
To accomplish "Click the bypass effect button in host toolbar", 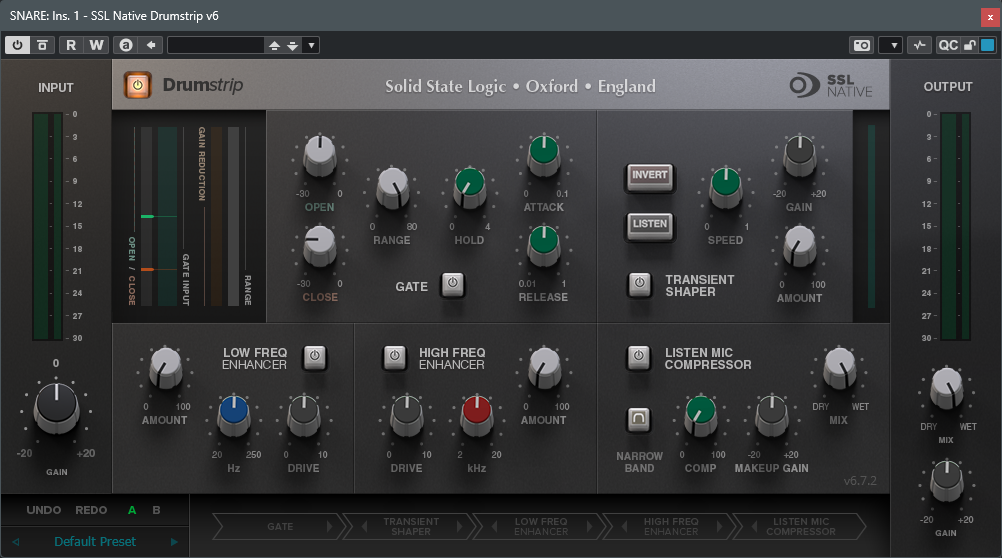I will (42, 45).
